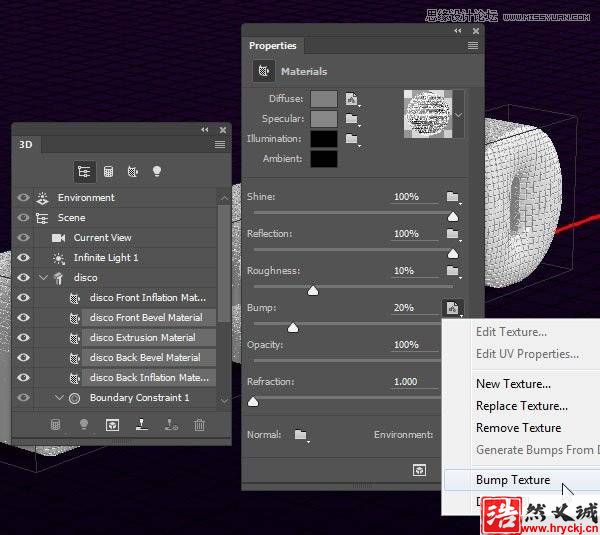The width and height of the screenshot is (600, 535).
Task: Open Illumination color swatch
Action: (x=324, y=139)
